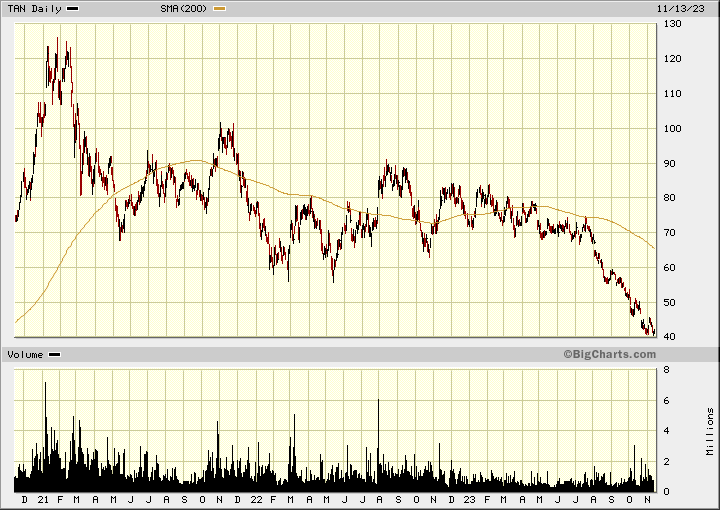Click the black TAN Daily legend swatch
The image size is (720, 510).
[73, 9]
